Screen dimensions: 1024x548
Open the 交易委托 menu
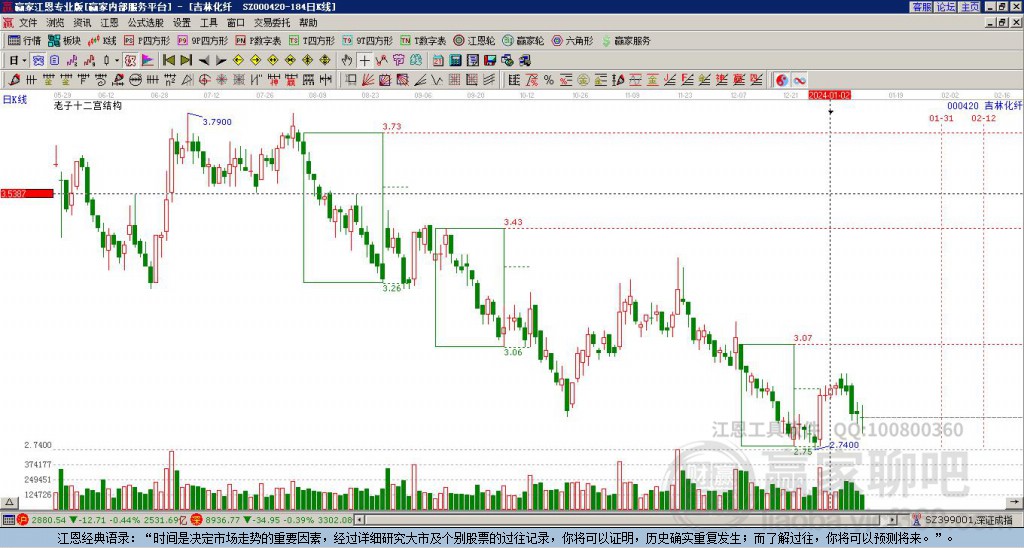coord(272,23)
